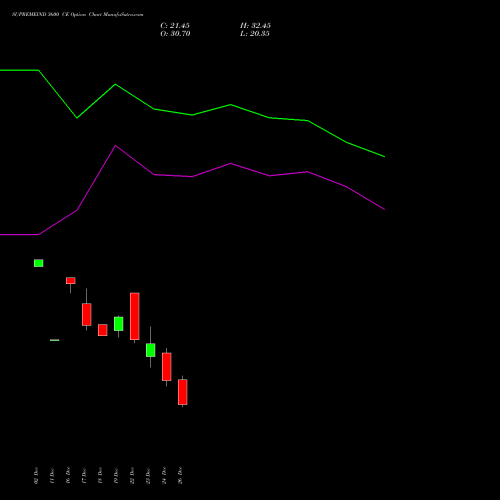The width and height of the screenshot is (500, 500).
Task: Click the closing price value C: 21.45
Action: pyautogui.click(x=175, y=26)
